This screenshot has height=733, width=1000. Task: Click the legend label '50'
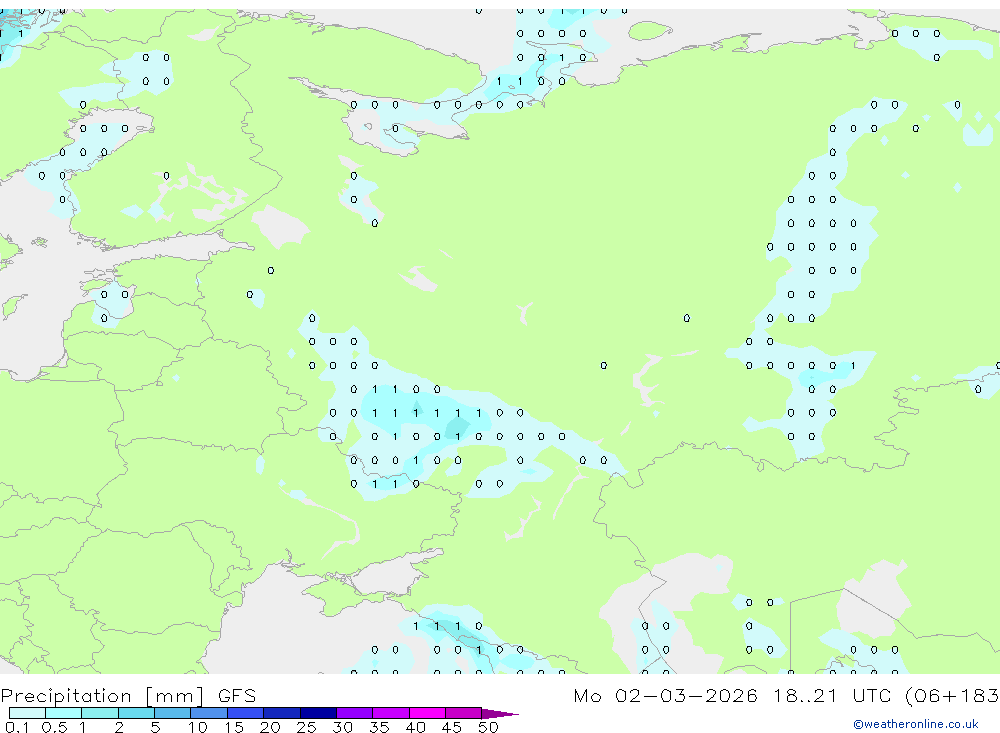[488, 727]
